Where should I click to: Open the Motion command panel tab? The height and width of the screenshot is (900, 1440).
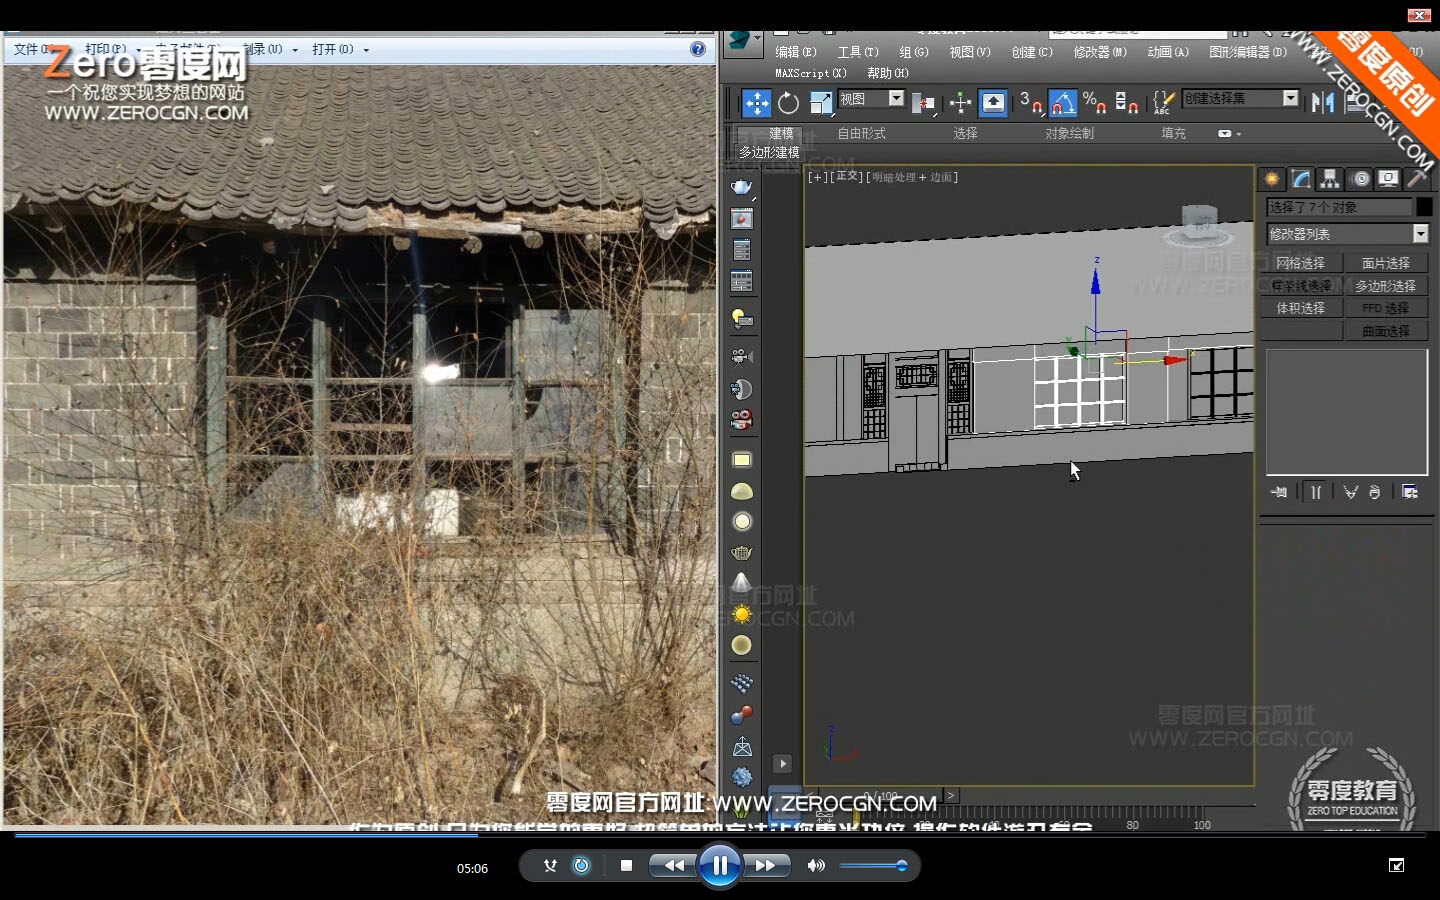[x=1360, y=179]
